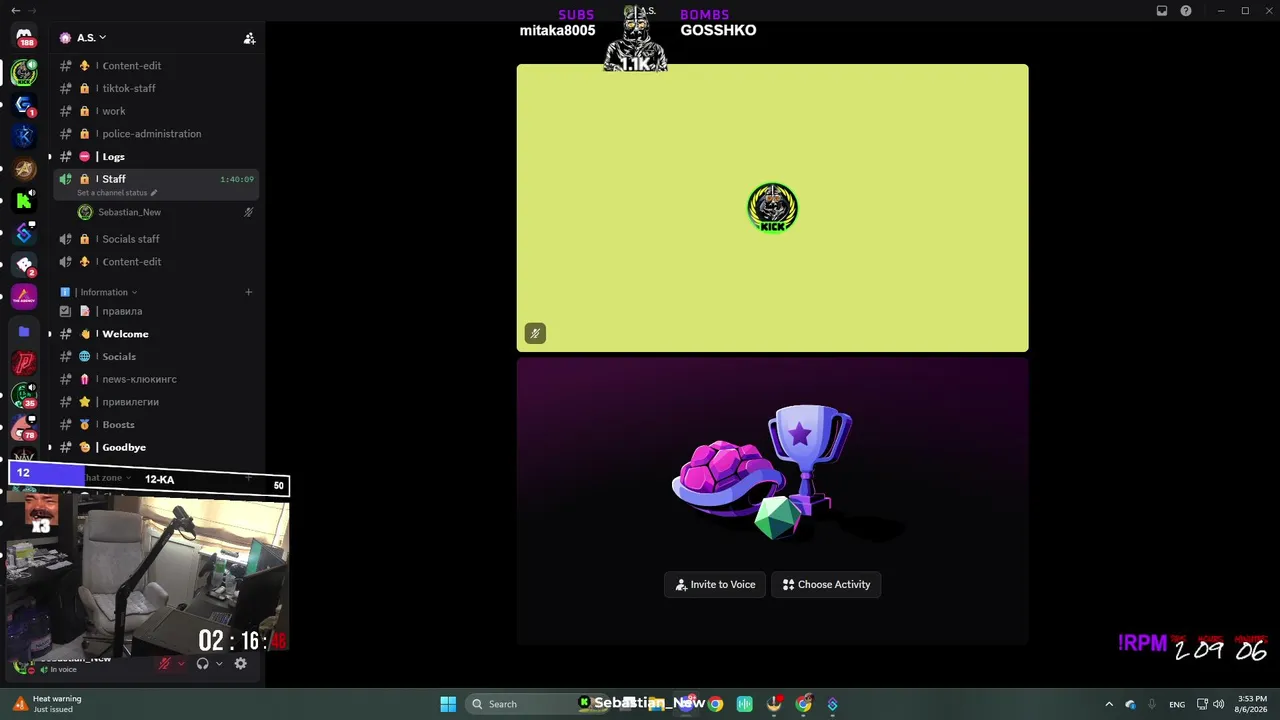Click the yellow voice participant tile
Image resolution: width=1280 pixels, height=720 pixels.
pyautogui.click(x=772, y=208)
